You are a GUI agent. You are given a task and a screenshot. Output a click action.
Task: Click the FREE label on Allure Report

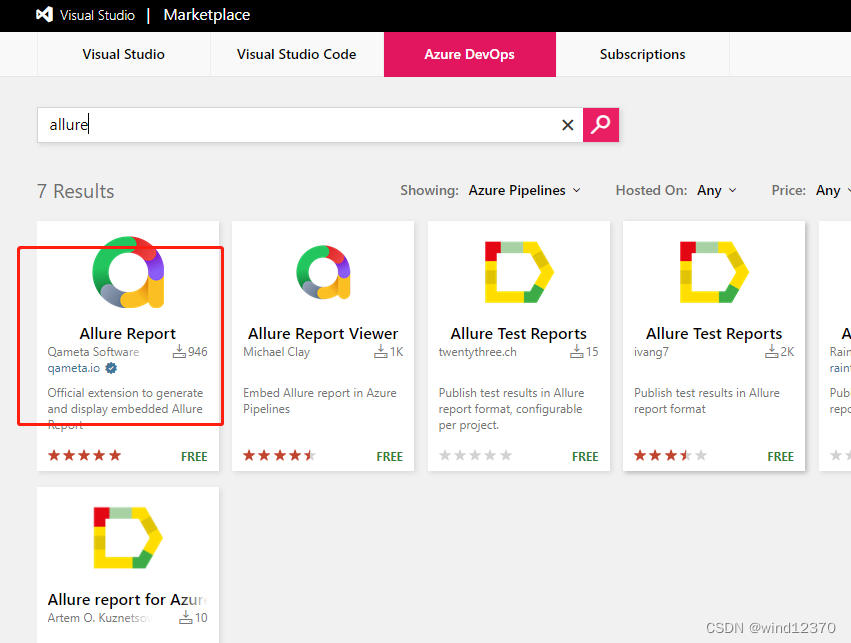pos(194,456)
